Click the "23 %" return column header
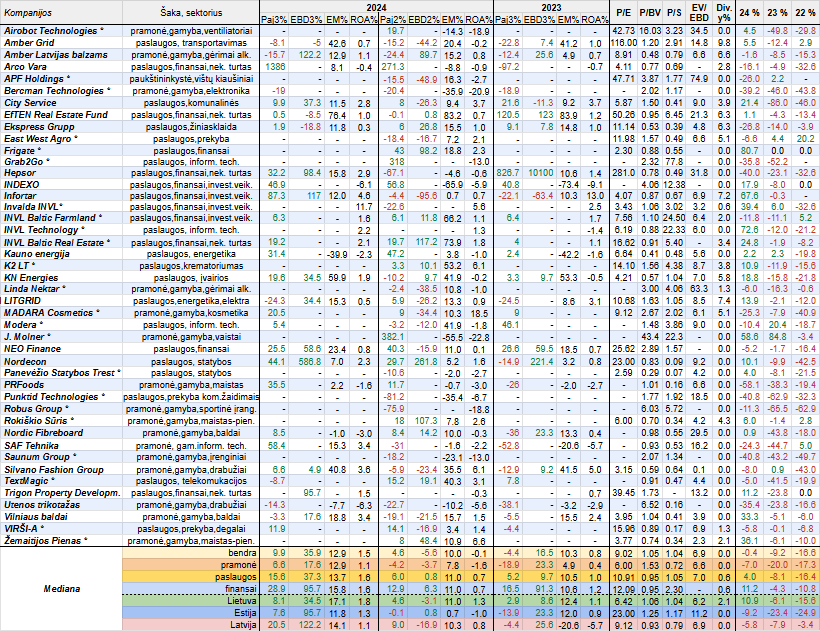The image size is (820, 631). point(777,13)
